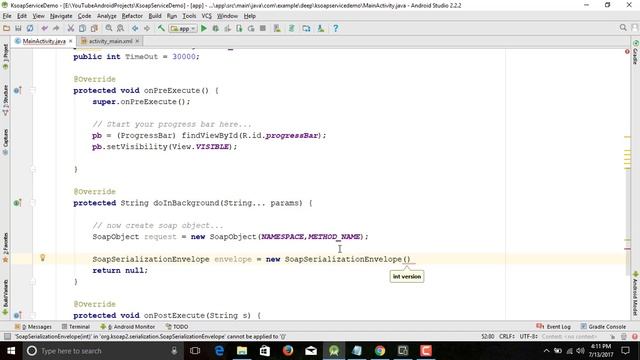The height and width of the screenshot is (360, 640).
Task: Switch to the MainActivity.java tab
Action: pyautogui.click(x=44, y=41)
